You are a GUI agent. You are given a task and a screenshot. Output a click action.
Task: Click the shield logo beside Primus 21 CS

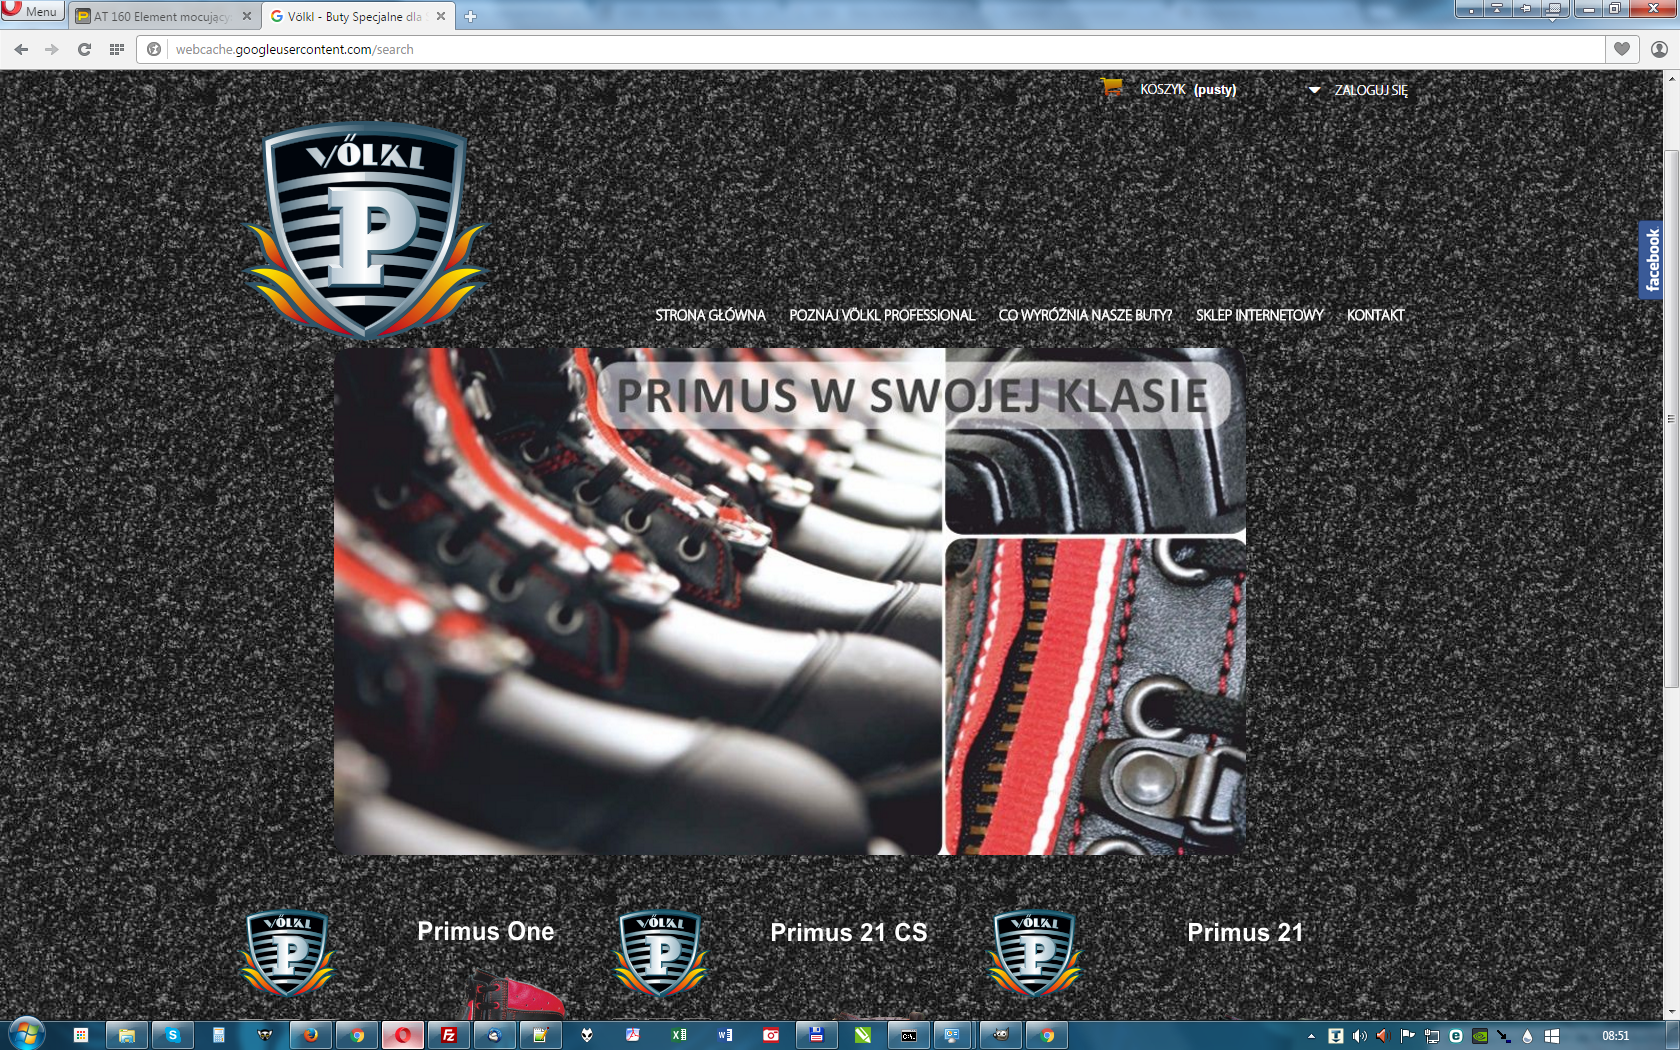660,953
